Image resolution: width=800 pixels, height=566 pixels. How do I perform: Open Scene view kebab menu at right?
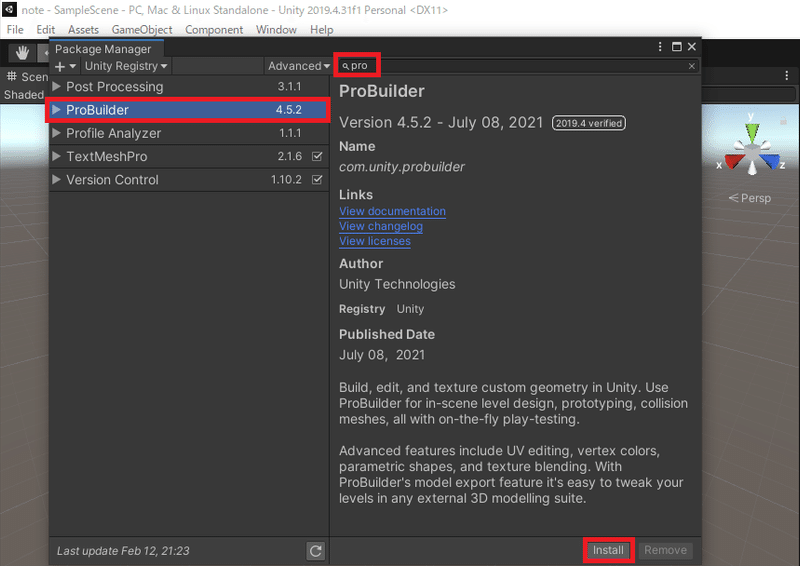pos(787,76)
